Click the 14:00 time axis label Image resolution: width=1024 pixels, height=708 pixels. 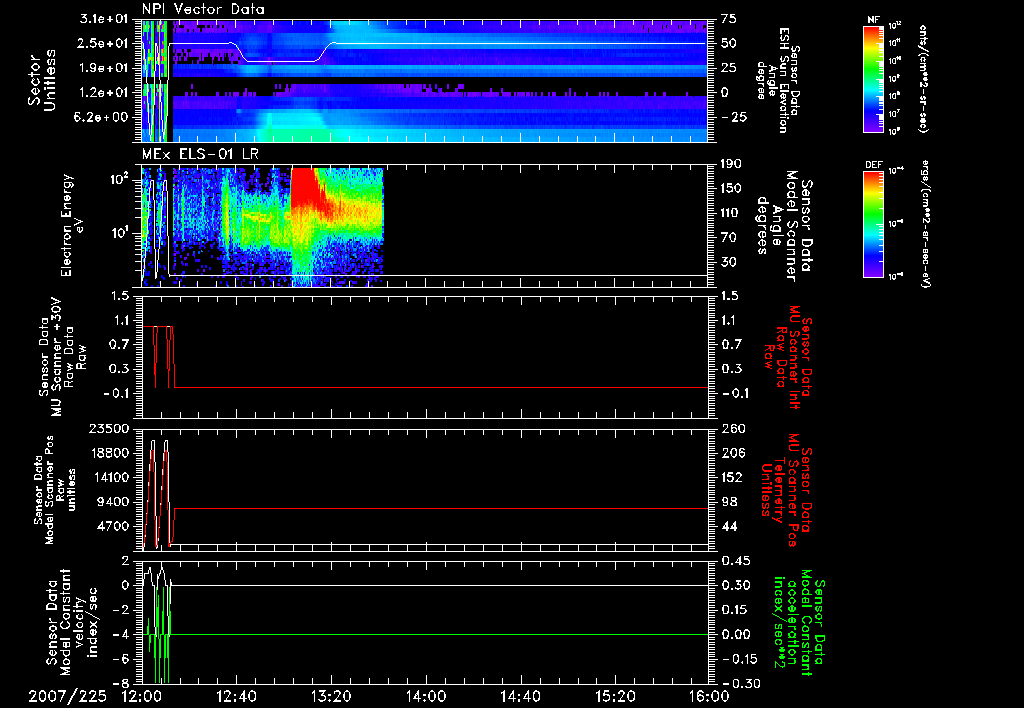pos(425,696)
